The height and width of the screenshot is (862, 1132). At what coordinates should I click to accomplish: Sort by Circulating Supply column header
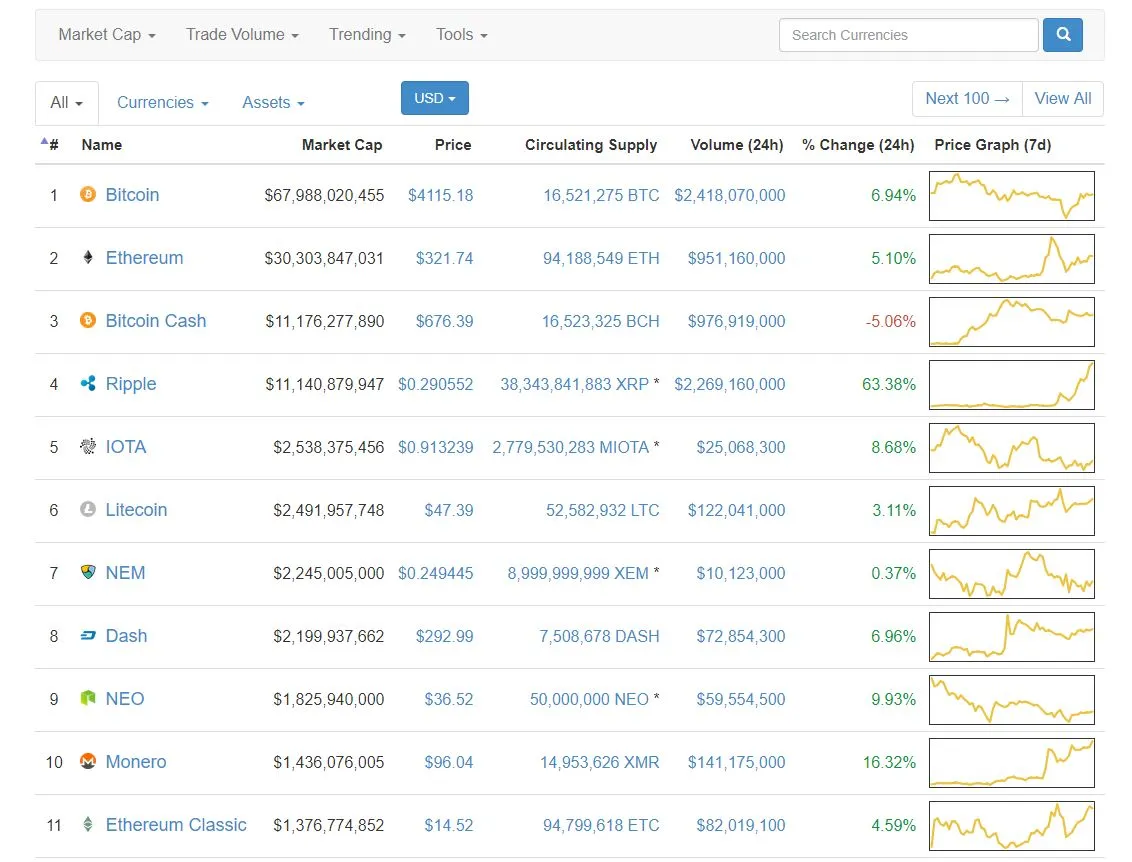click(591, 144)
